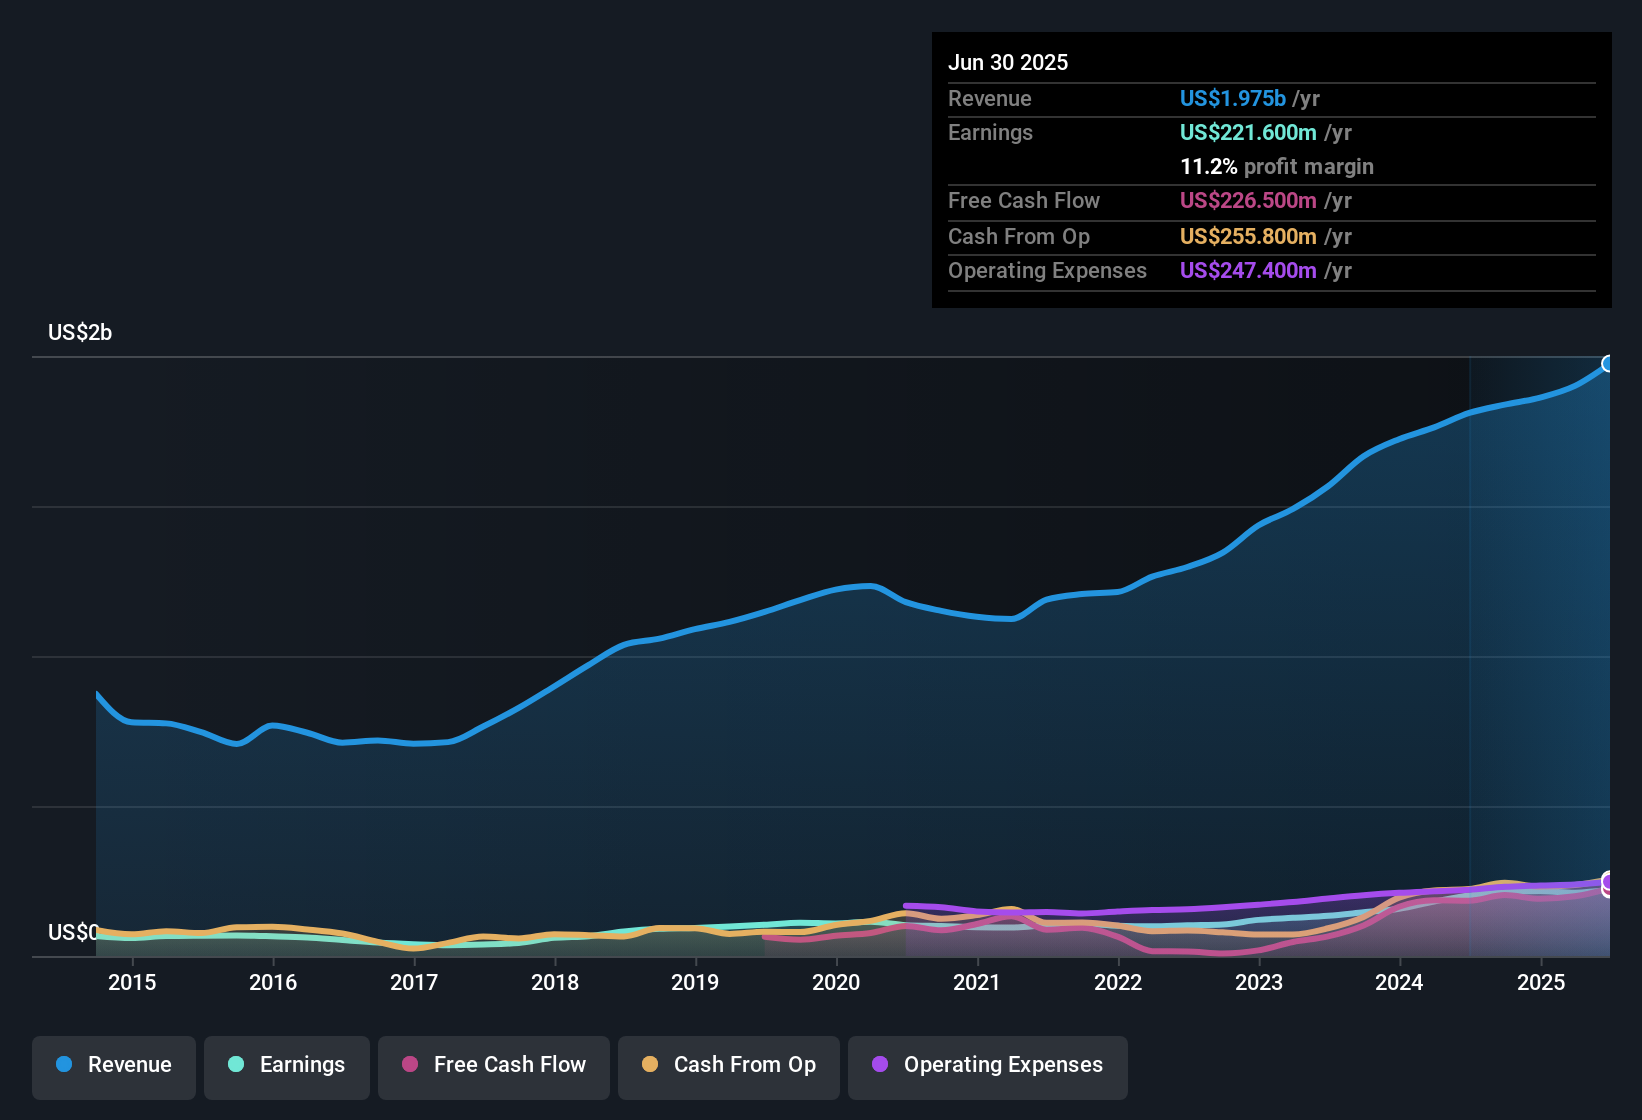Expand the Cash From Op legend entry
Screen dimensions: 1642x1120
point(728,1065)
